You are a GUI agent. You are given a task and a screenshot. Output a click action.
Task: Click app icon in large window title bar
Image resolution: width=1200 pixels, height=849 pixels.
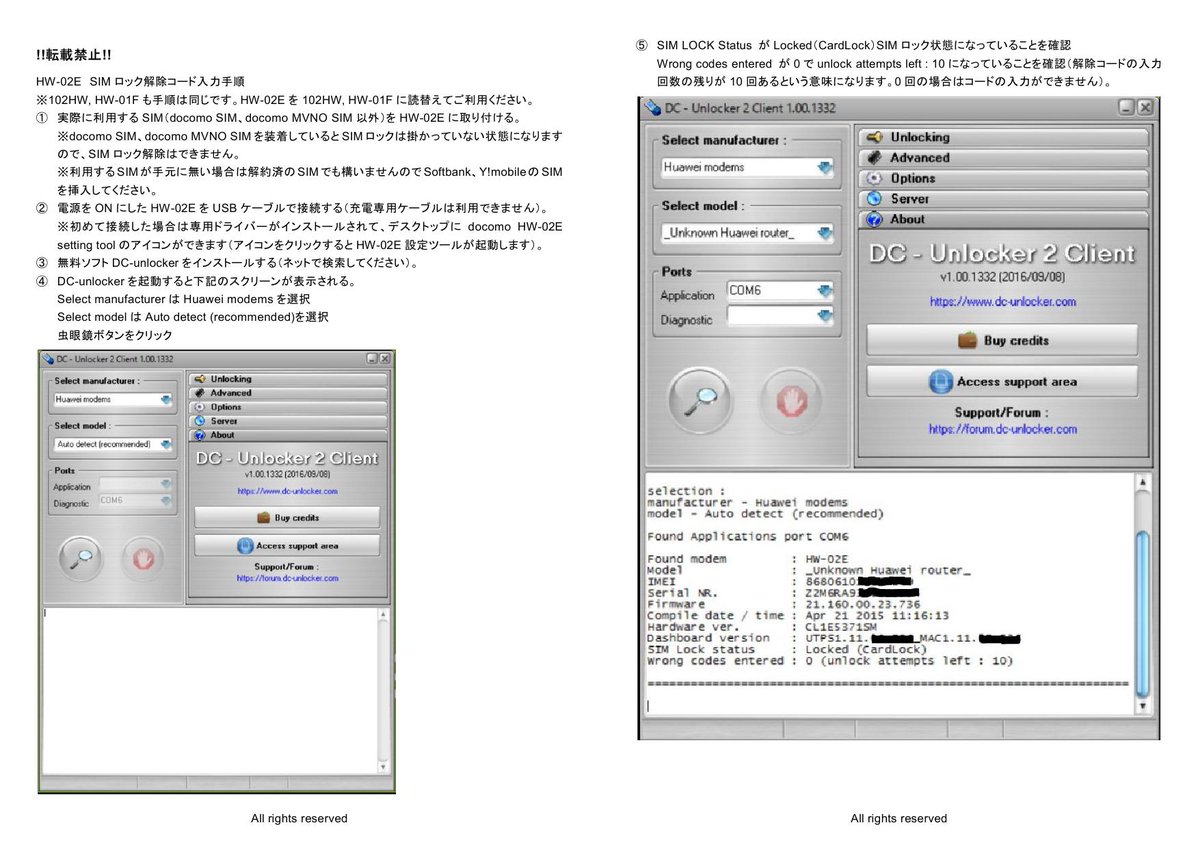[653, 107]
